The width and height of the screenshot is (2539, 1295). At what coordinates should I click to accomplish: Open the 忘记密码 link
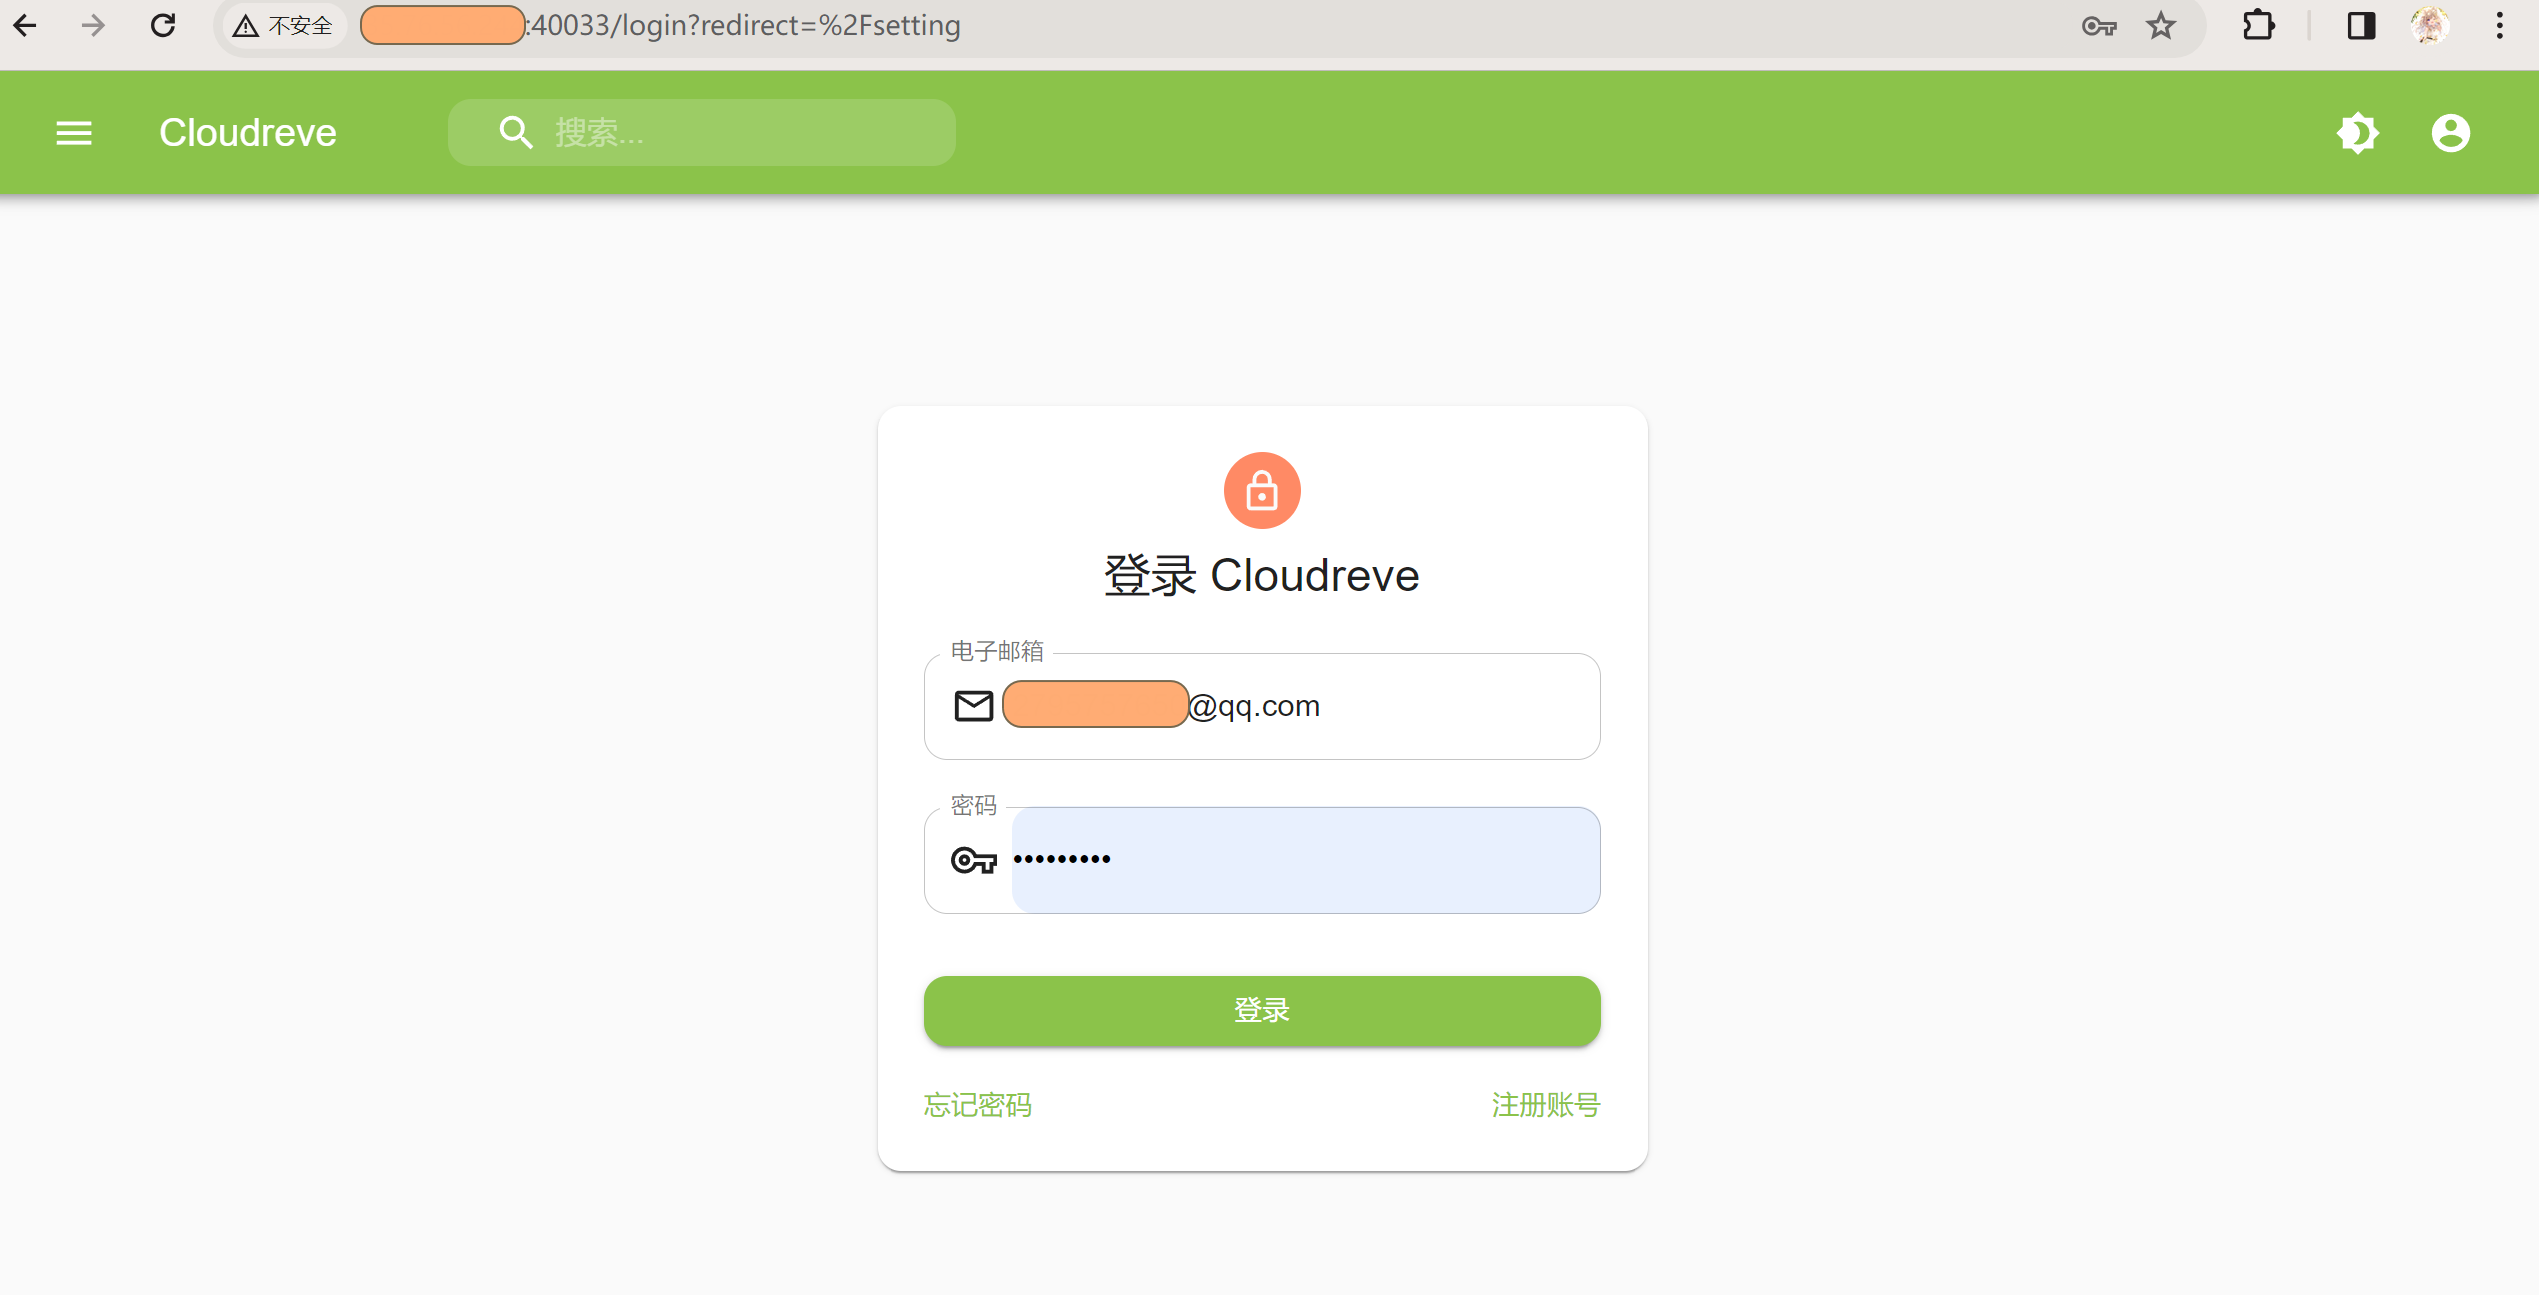(x=977, y=1105)
